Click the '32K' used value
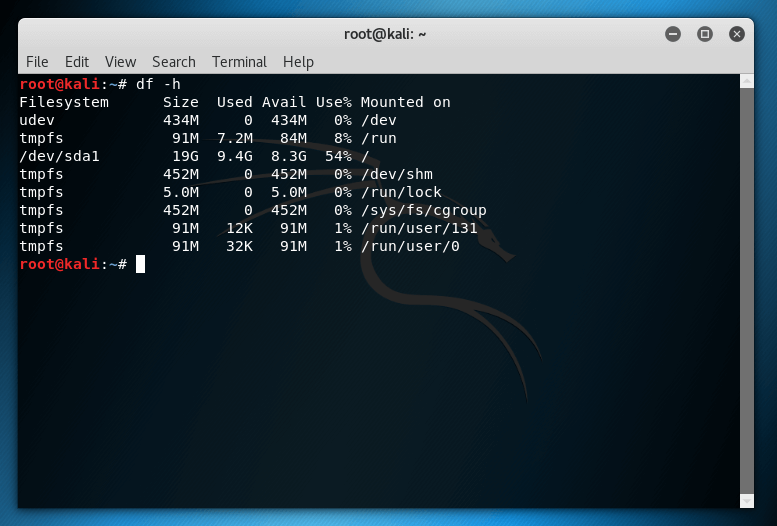Viewport: 777px width, 526px height. click(239, 246)
